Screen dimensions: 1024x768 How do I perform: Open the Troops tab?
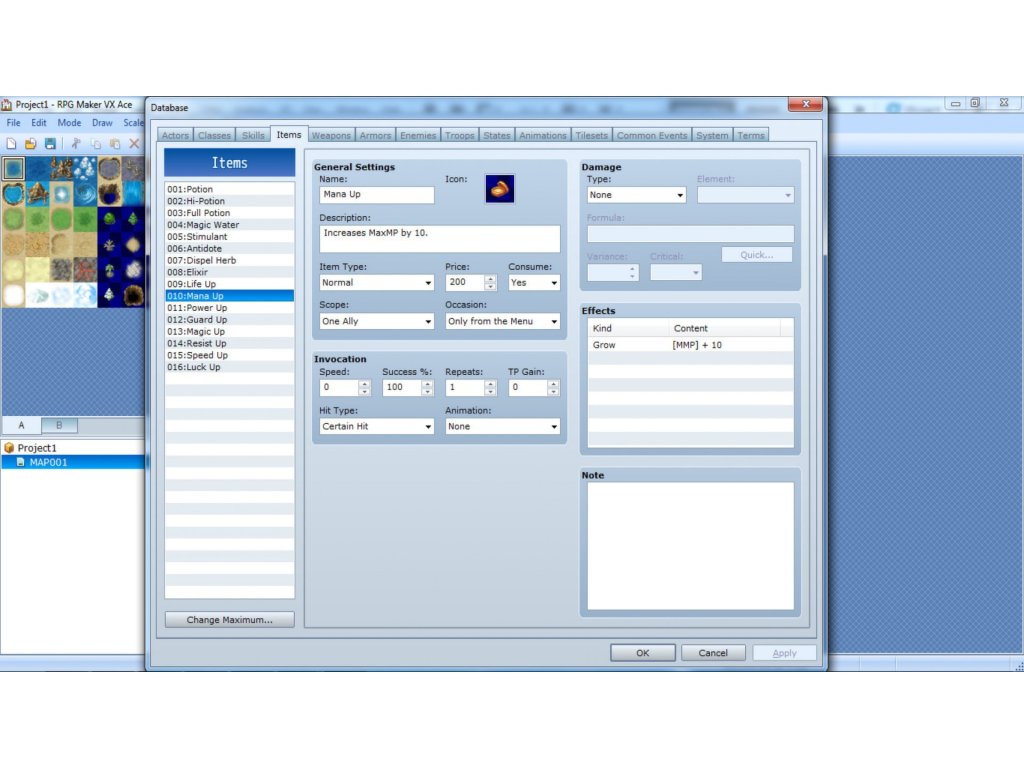pos(460,135)
